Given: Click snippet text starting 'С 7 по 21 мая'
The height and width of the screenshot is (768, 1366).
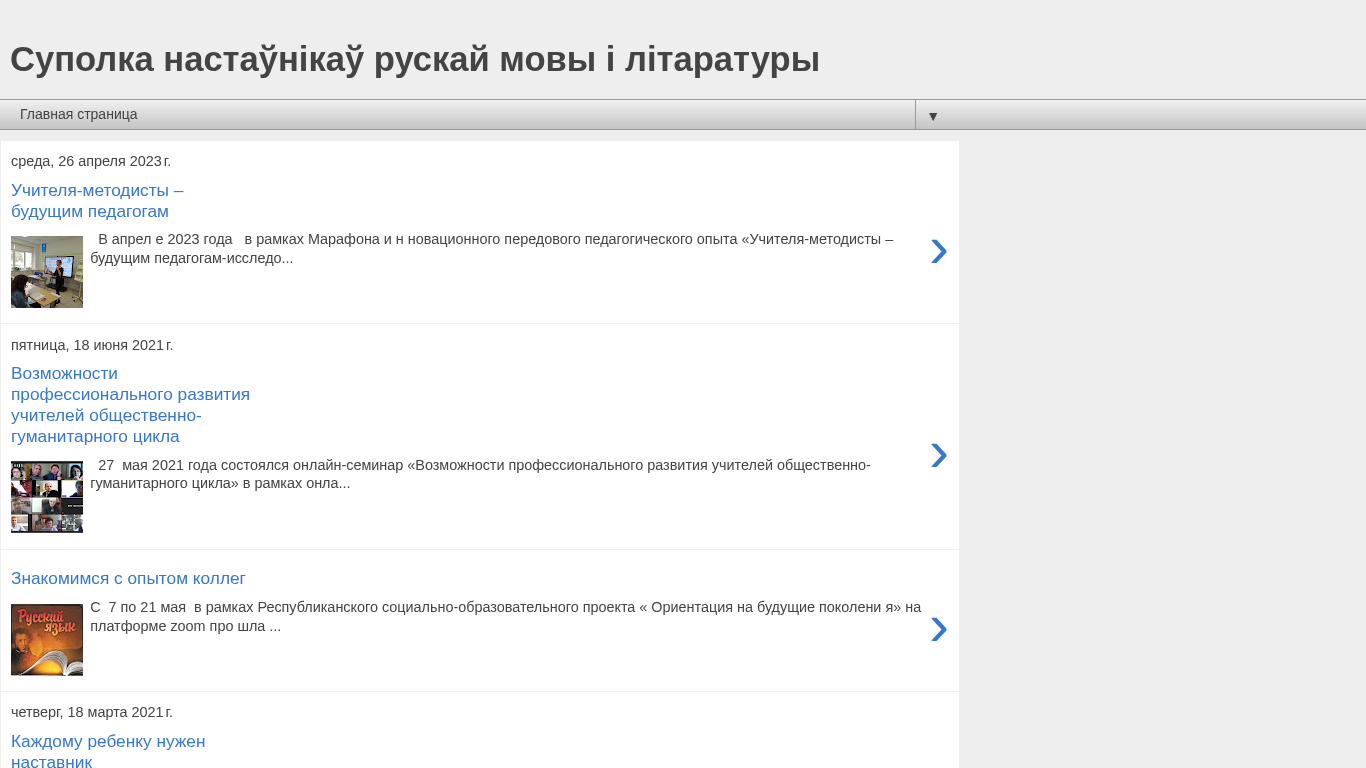Looking at the screenshot, I should coord(506,617).
